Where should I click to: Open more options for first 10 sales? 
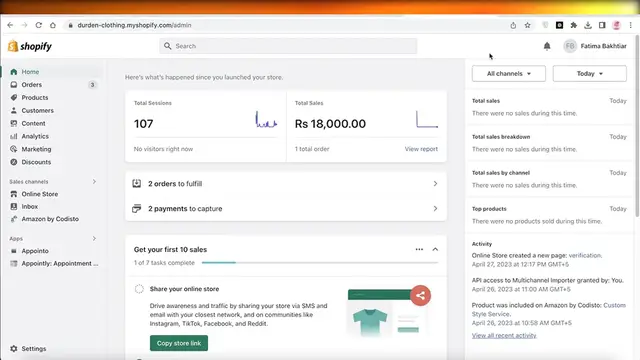click(x=419, y=249)
